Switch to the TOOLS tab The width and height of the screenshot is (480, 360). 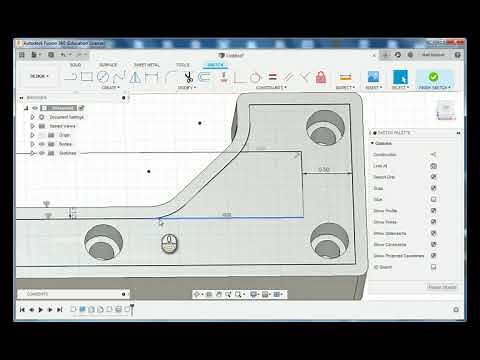(183, 65)
